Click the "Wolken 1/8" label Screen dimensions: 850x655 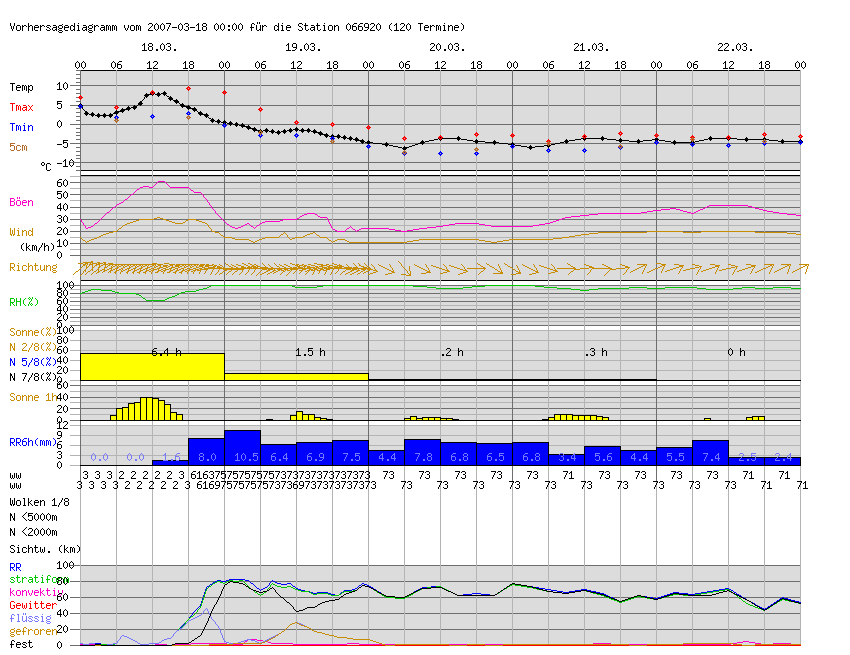(39, 502)
